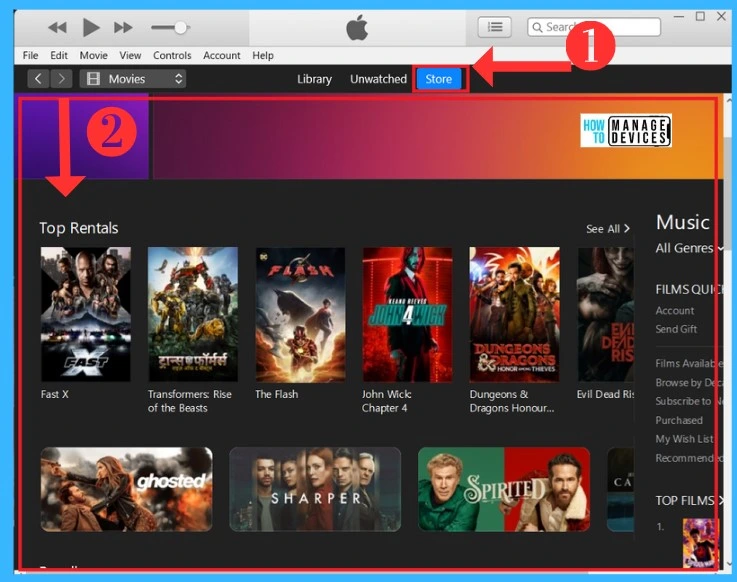The height and width of the screenshot is (582, 737).
Task: Go forward with the right chevron
Action: (61, 79)
